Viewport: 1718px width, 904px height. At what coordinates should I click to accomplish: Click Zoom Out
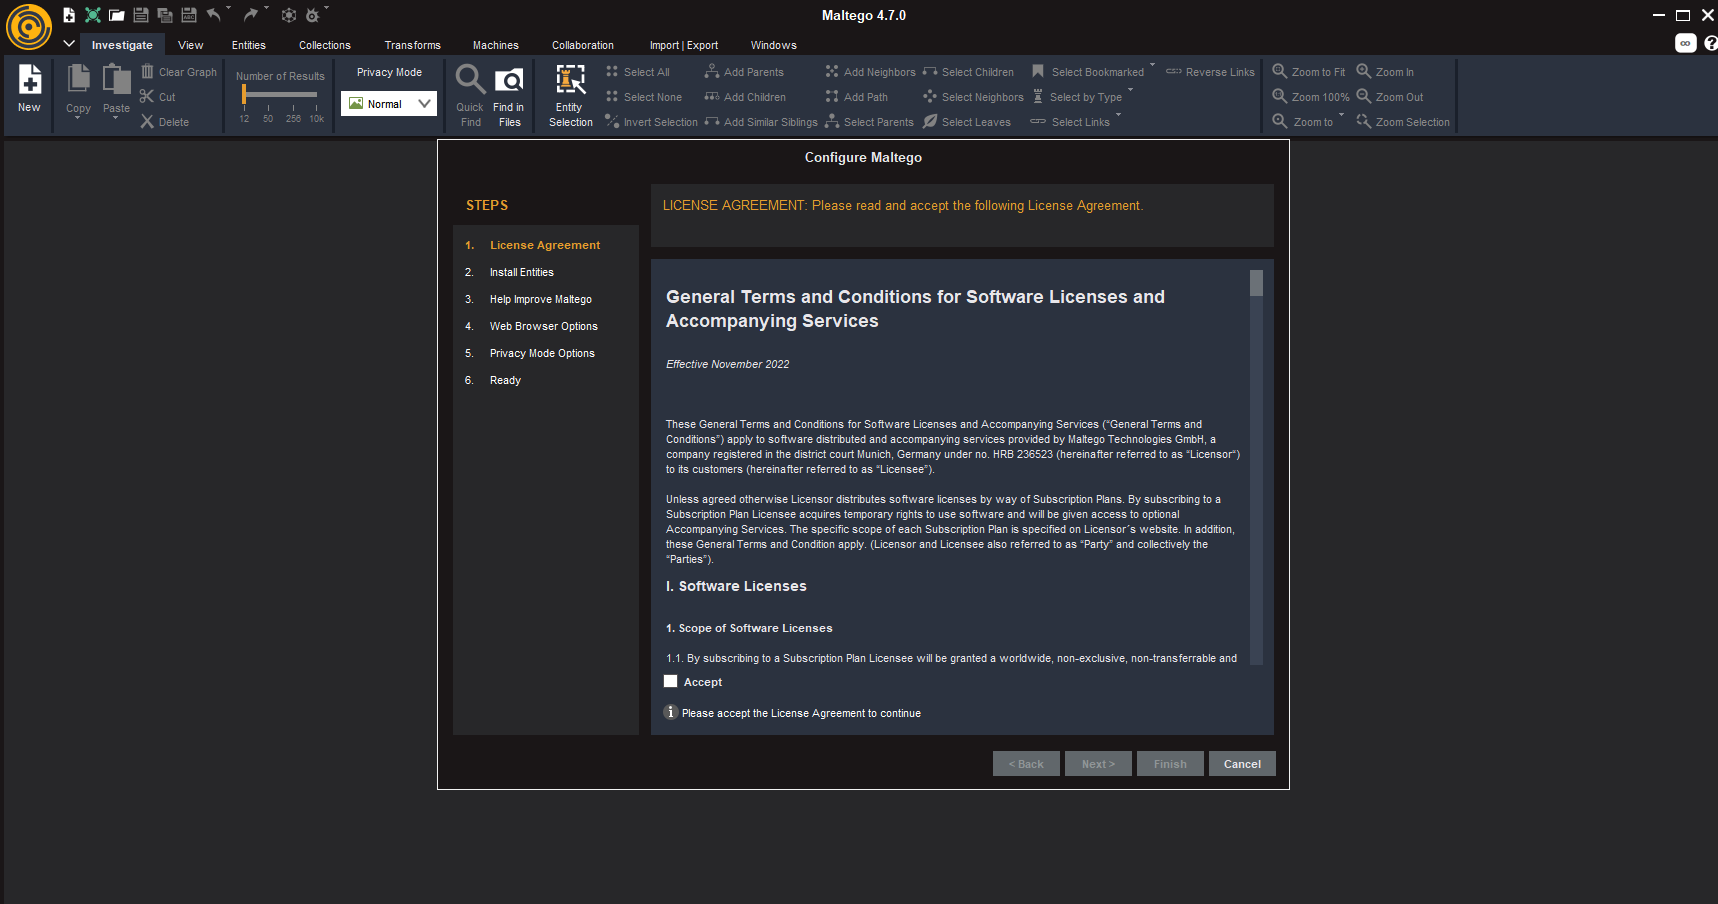click(1390, 97)
